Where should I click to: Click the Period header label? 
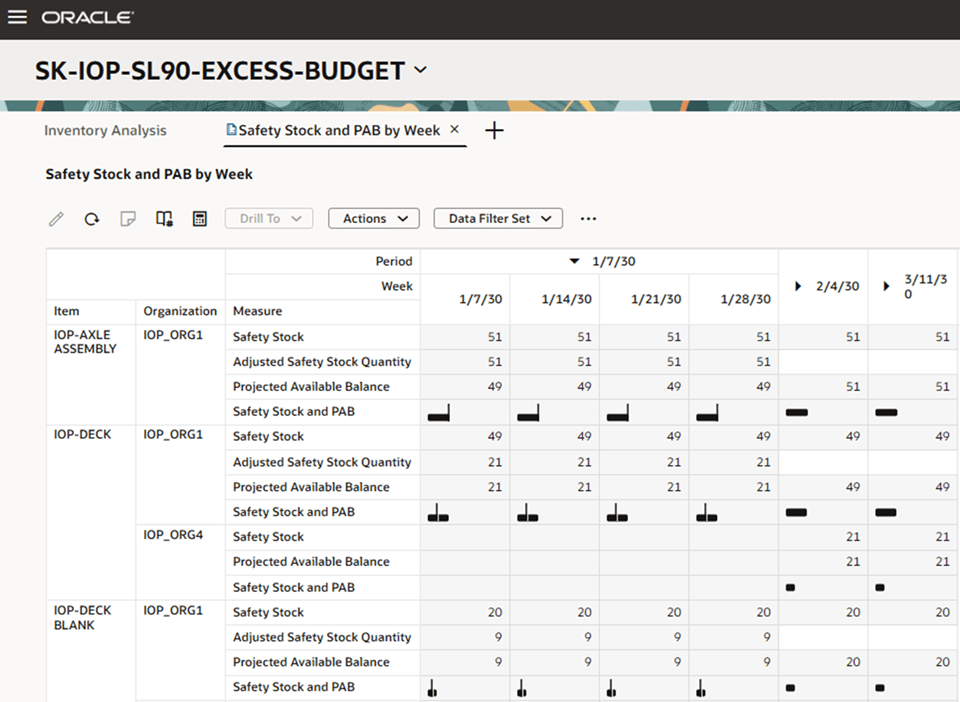394,261
